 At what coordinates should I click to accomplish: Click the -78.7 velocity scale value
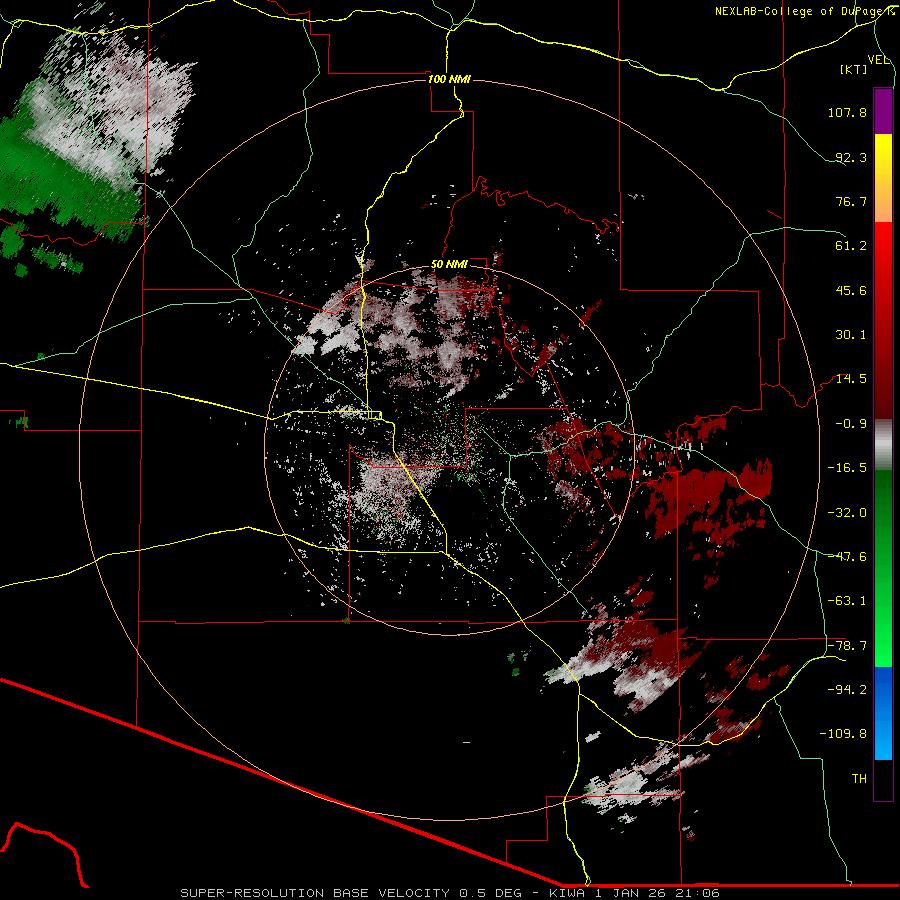click(x=847, y=646)
